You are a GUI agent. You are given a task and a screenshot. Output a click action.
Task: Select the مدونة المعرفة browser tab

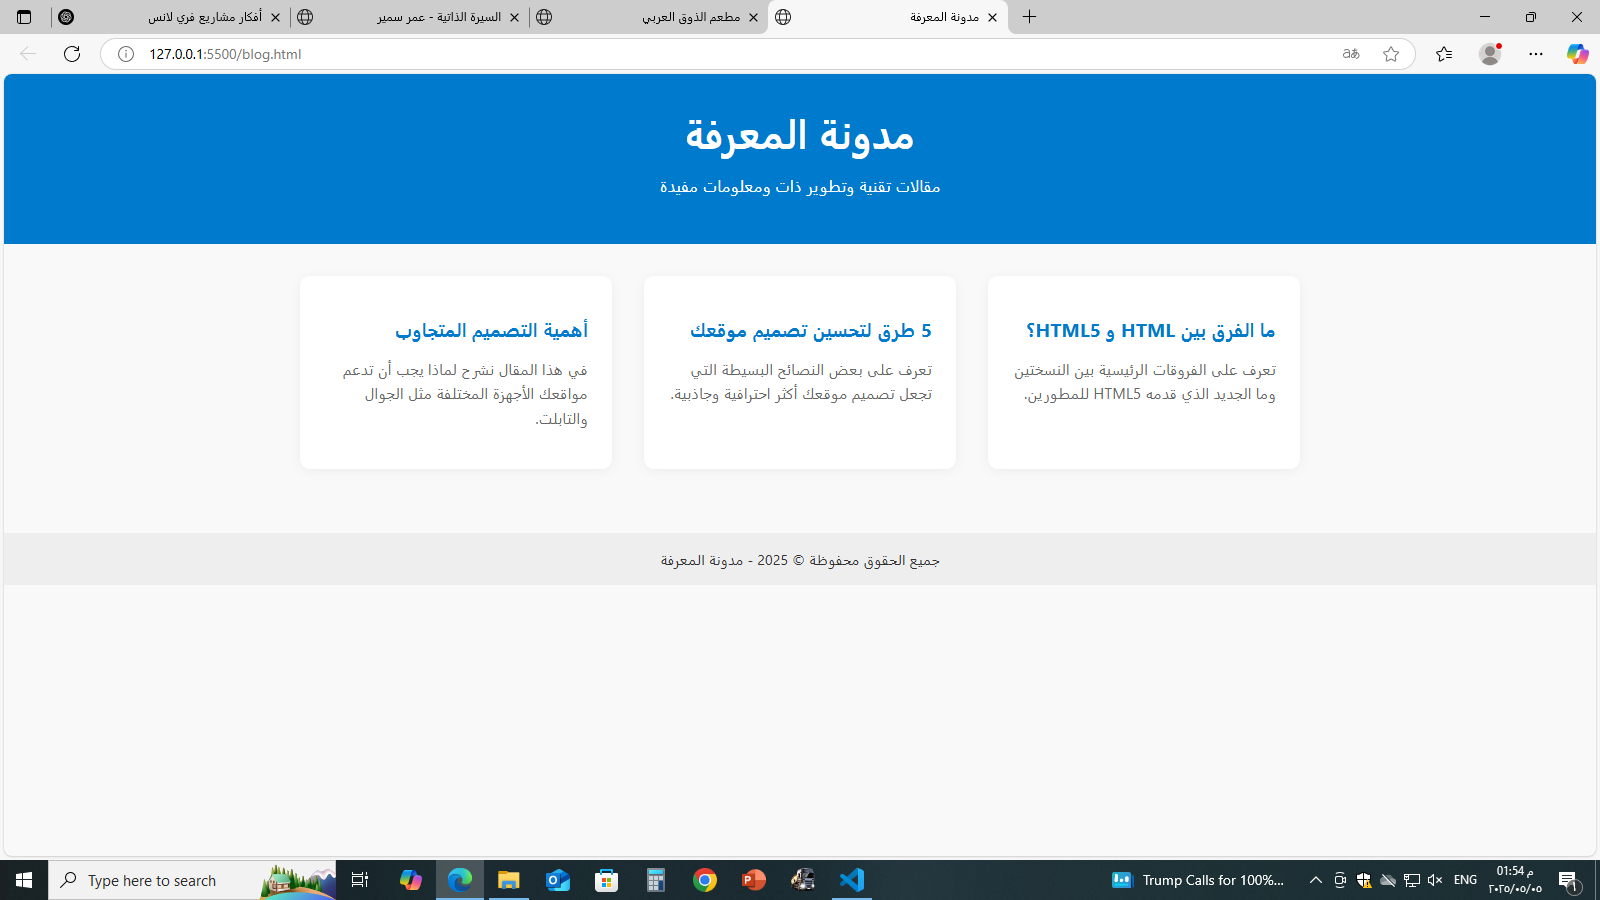tap(888, 17)
